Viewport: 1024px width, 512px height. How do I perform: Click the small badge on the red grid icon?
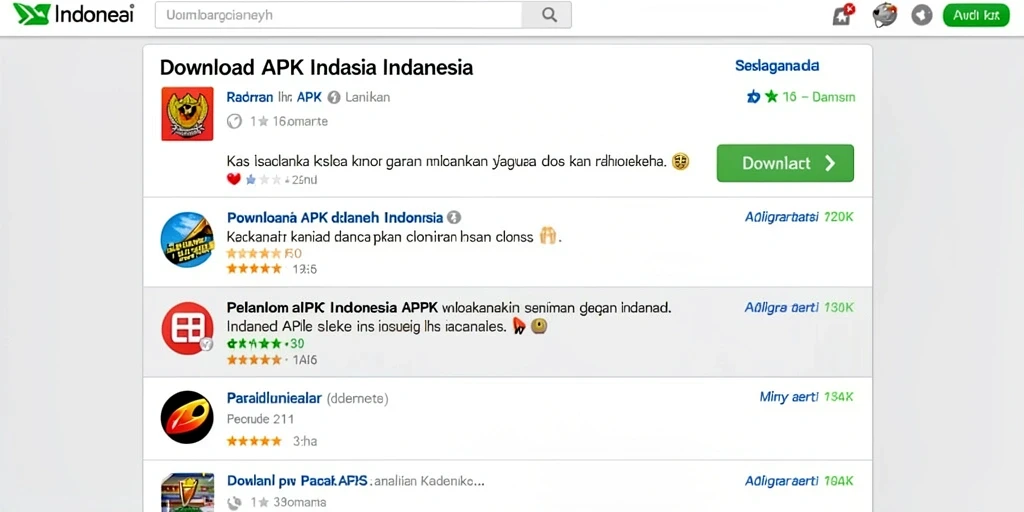point(206,344)
